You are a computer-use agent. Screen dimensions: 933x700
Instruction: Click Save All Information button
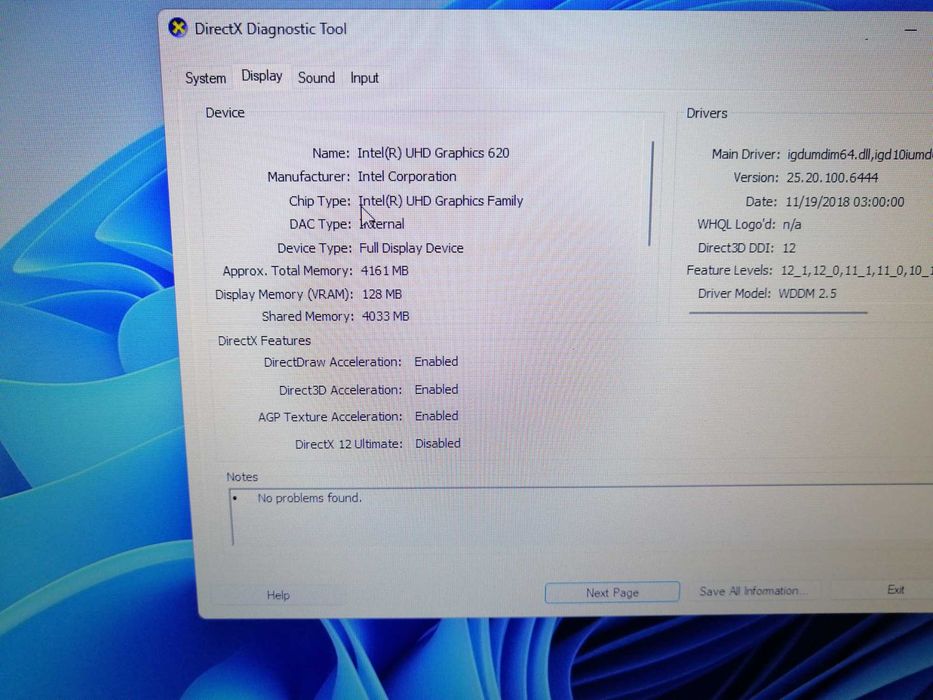pyautogui.click(x=753, y=591)
